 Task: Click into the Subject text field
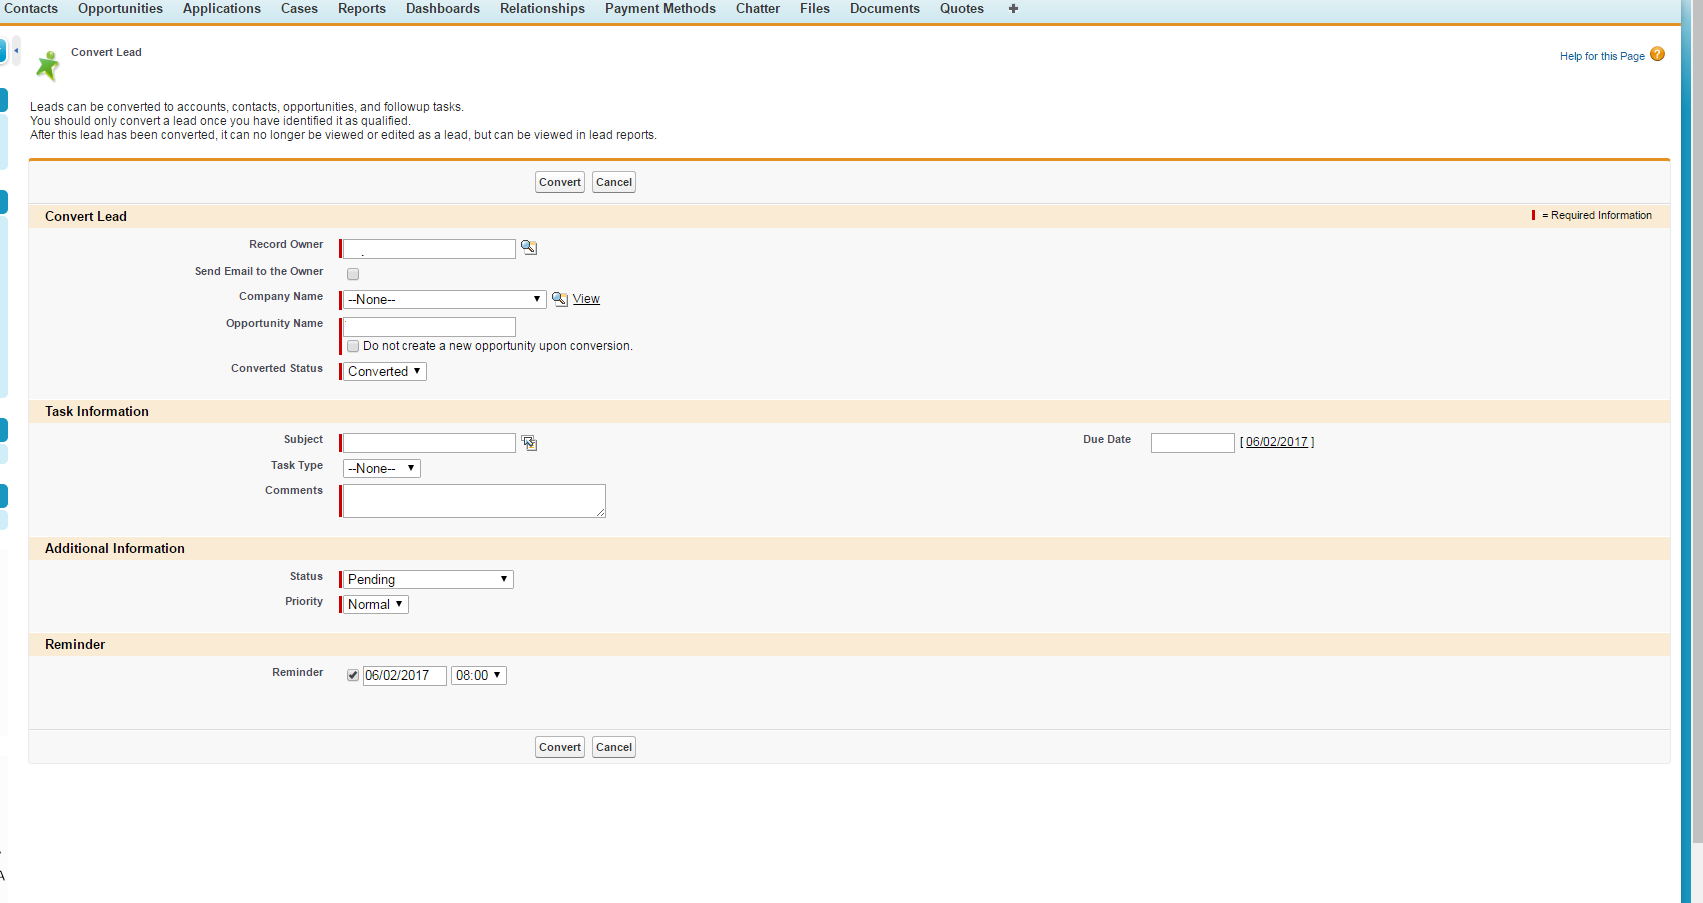[429, 443]
